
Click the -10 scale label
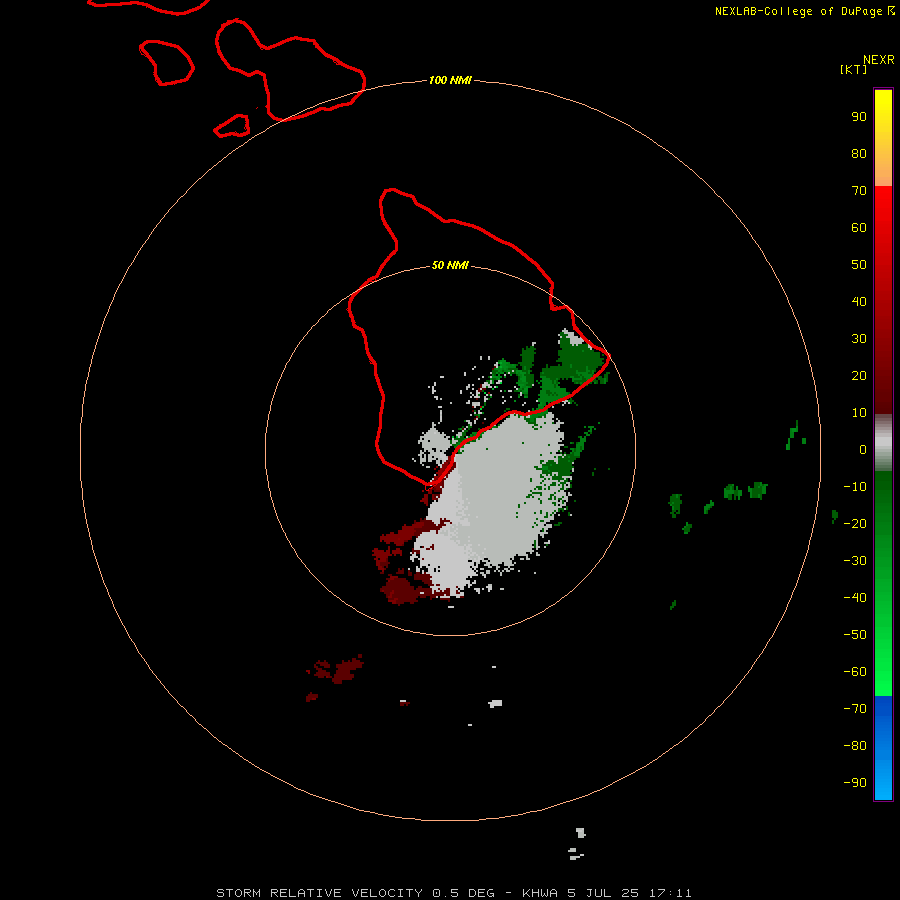click(x=855, y=487)
